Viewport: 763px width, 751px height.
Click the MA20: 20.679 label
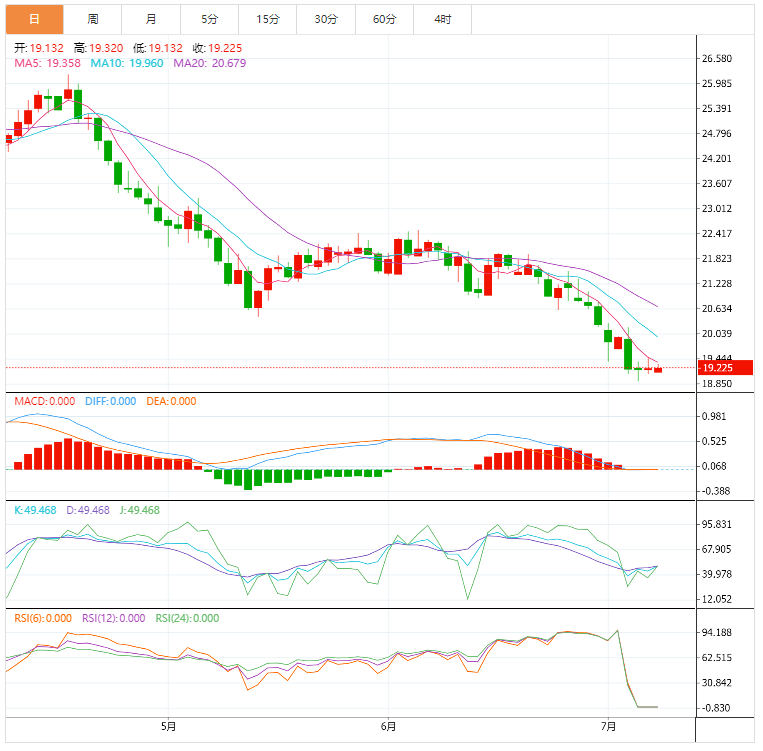click(210, 63)
